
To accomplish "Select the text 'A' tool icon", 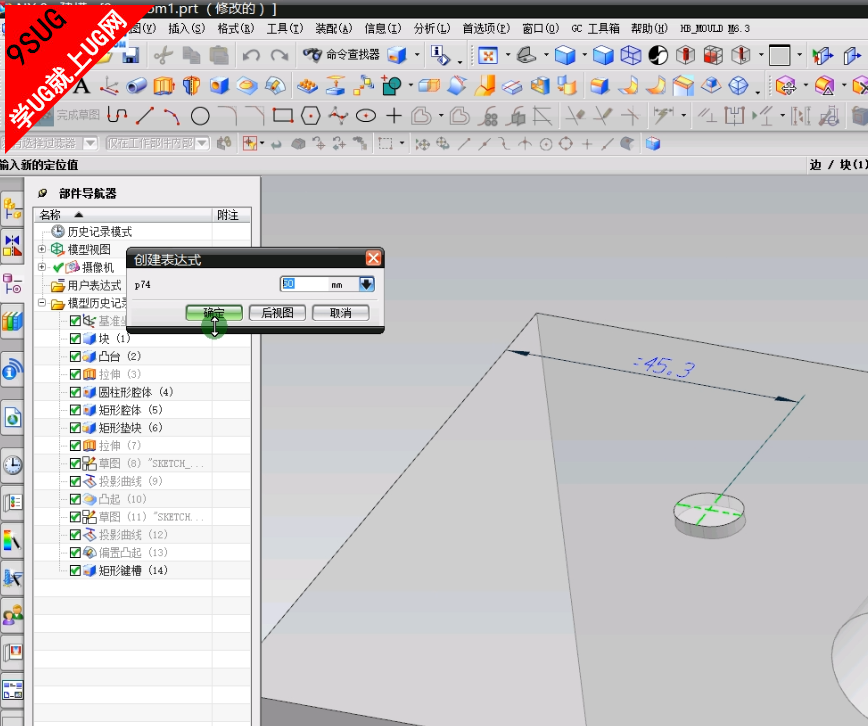I will [81, 86].
